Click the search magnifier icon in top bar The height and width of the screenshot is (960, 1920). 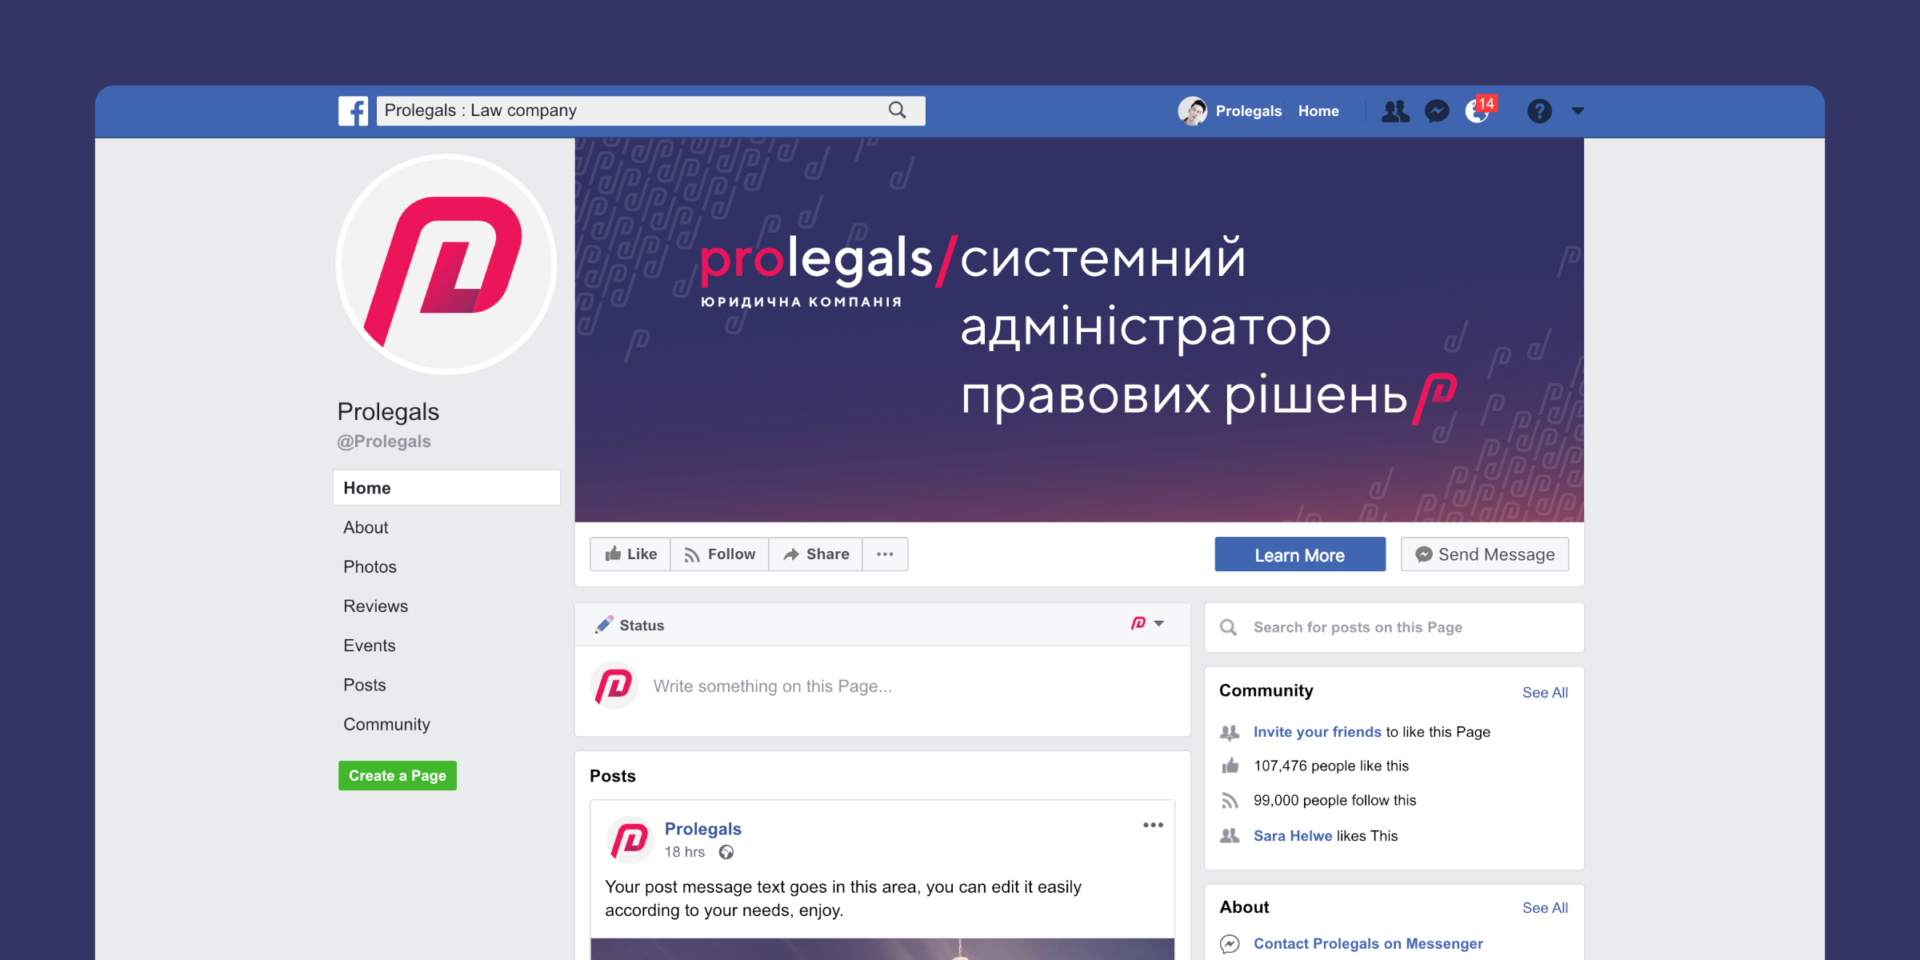pyautogui.click(x=897, y=110)
